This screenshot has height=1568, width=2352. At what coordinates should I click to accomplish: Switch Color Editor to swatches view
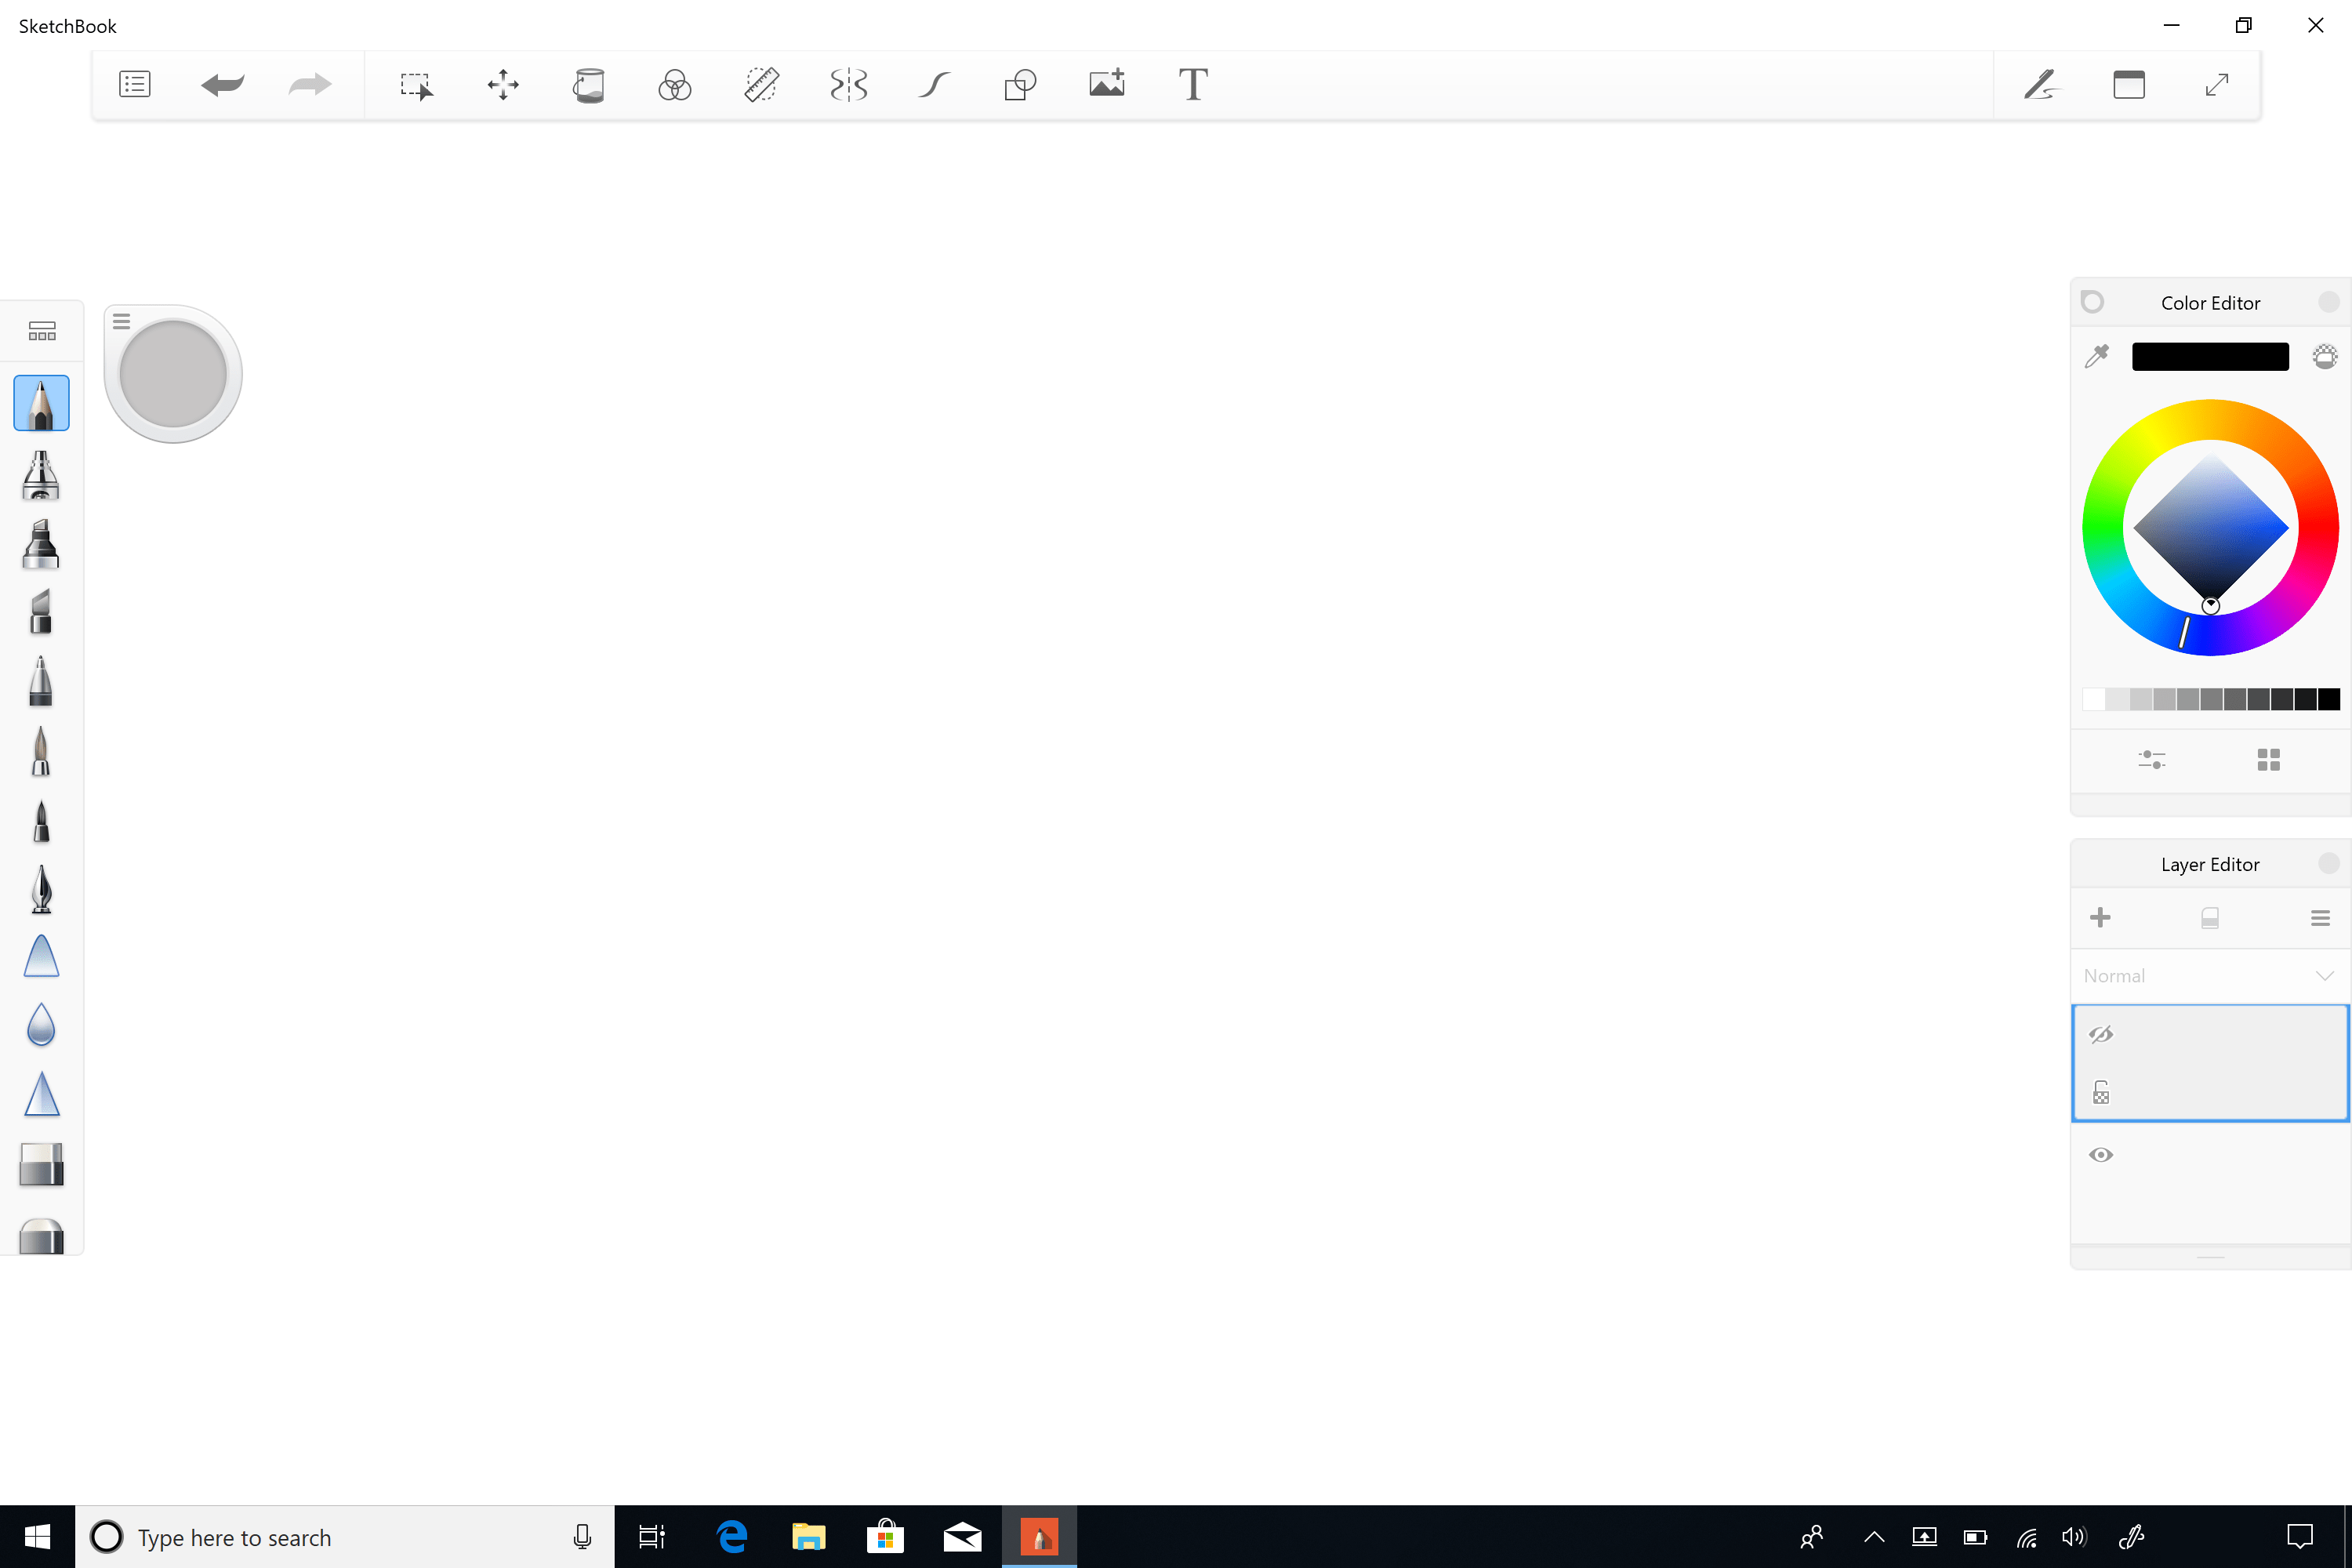pyautogui.click(x=2268, y=760)
